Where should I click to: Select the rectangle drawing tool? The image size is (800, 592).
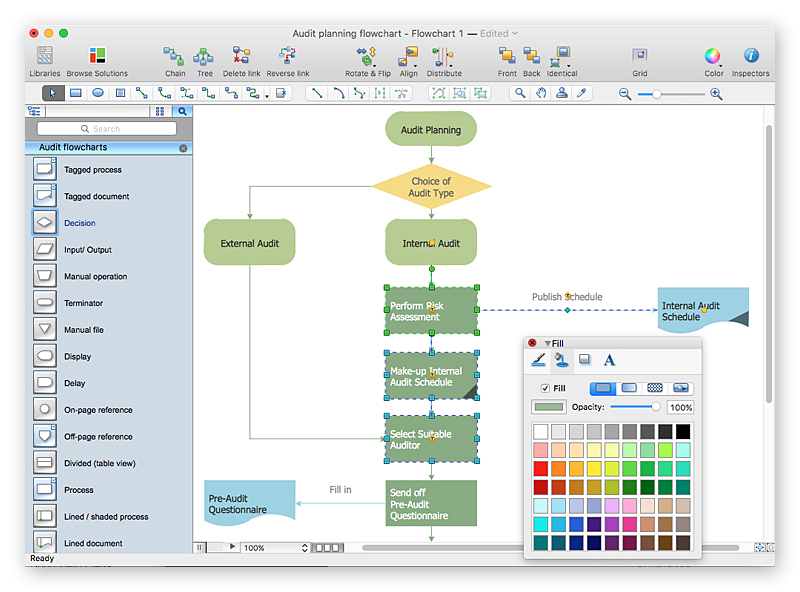point(75,92)
